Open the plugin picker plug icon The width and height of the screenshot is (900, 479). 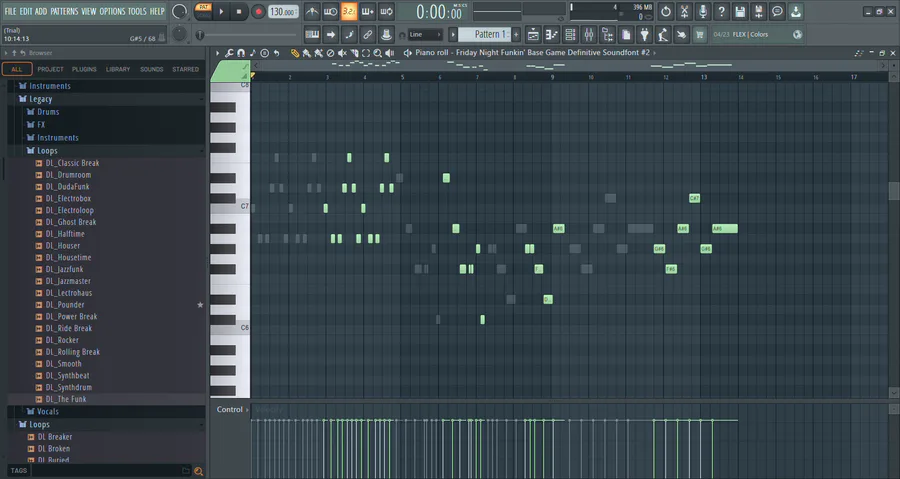click(x=645, y=34)
